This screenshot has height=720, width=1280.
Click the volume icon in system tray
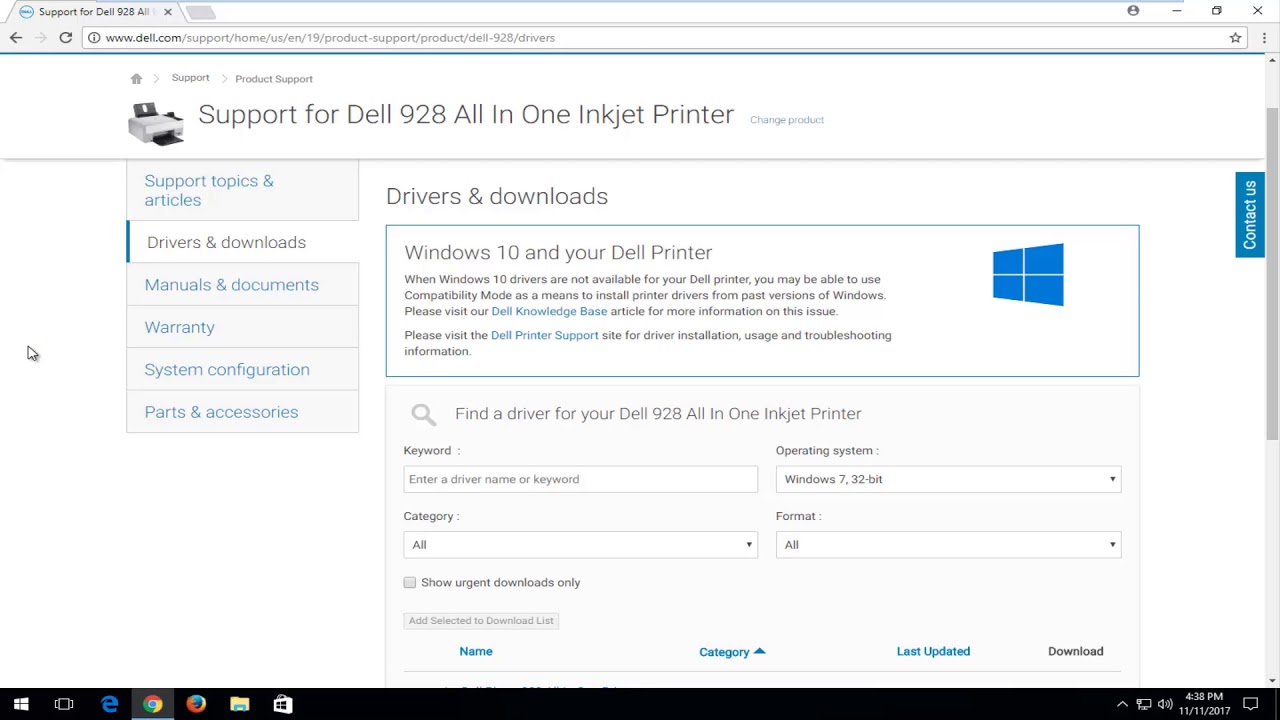tap(1165, 705)
